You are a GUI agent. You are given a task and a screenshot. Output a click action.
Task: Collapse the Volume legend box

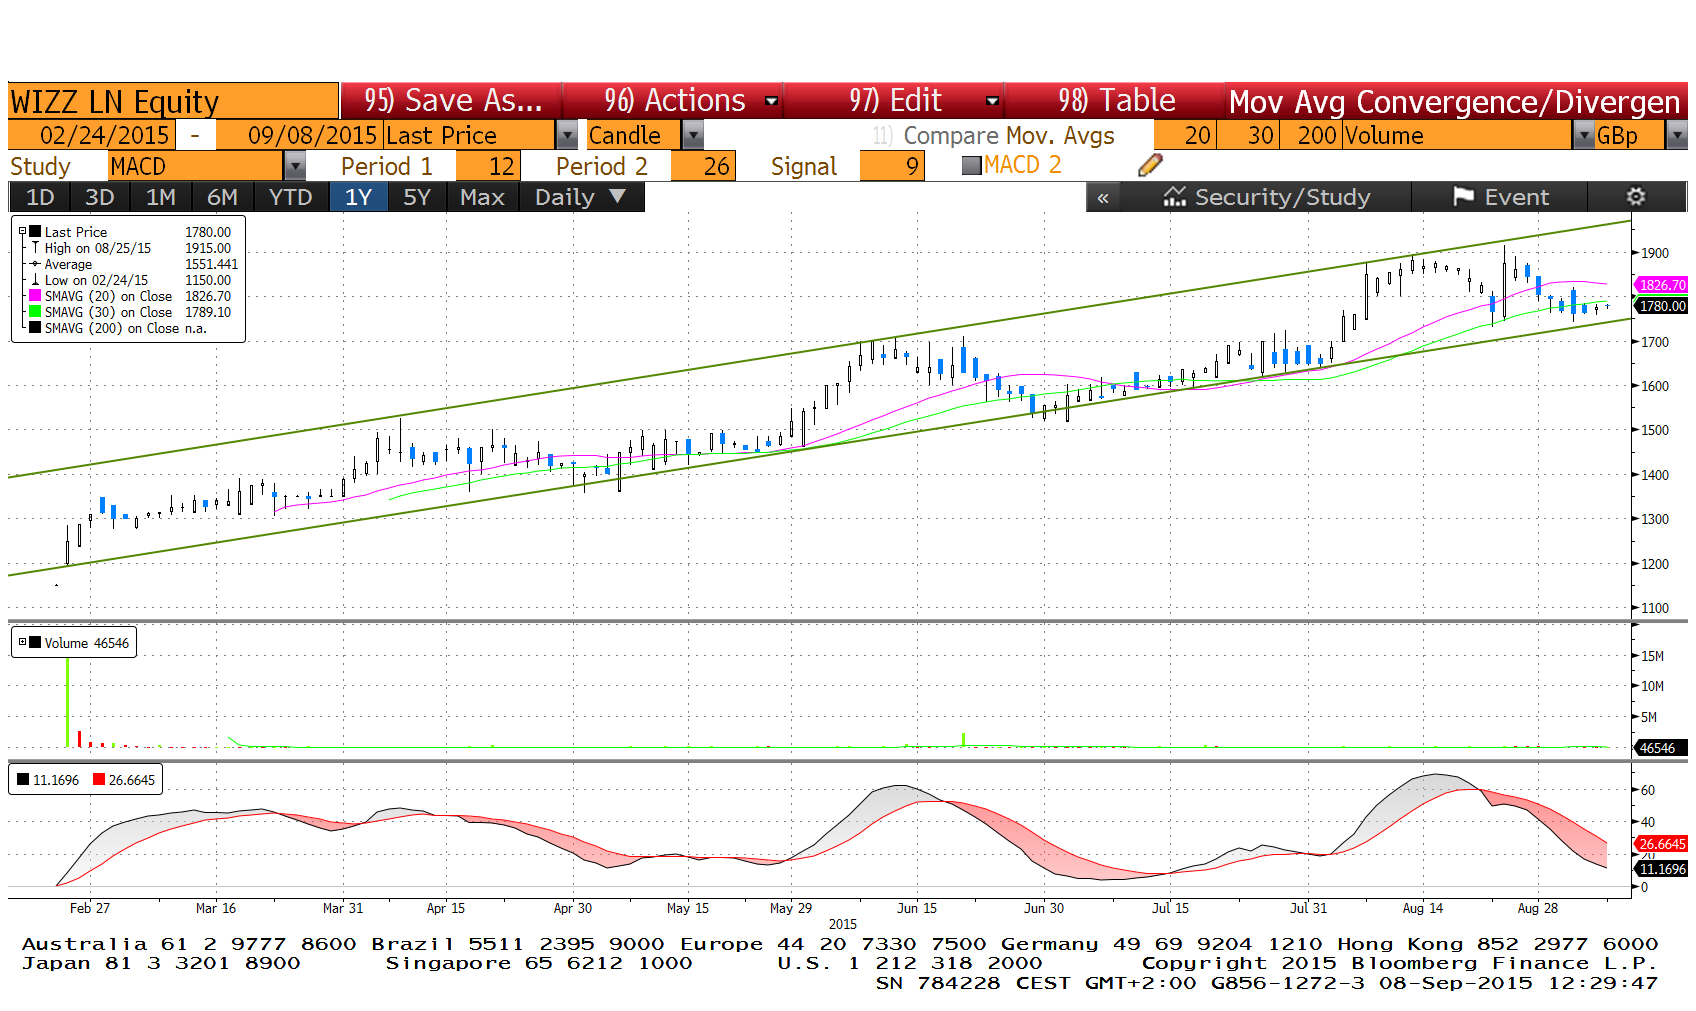tap(22, 642)
